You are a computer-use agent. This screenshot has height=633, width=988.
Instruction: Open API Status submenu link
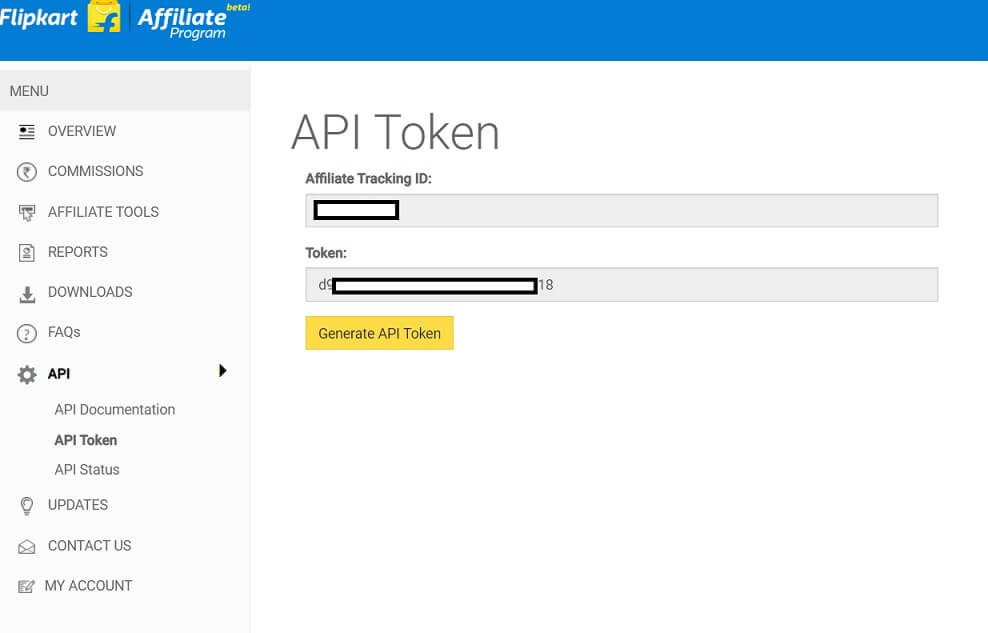pos(87,470)
